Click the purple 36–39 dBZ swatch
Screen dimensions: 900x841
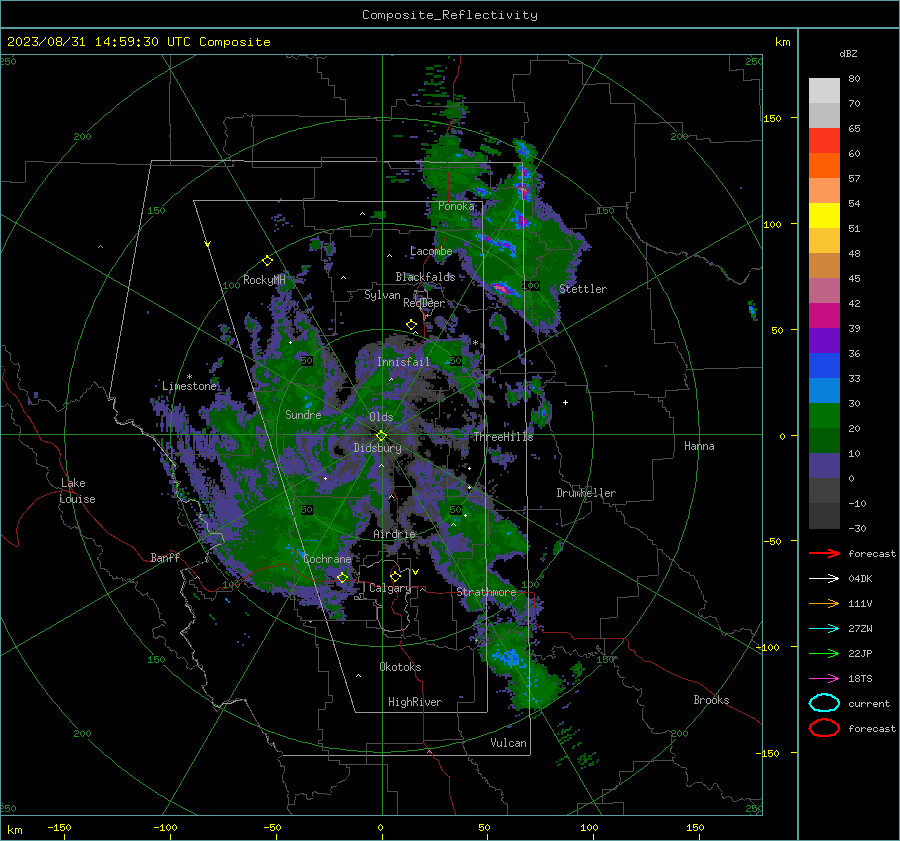click(824, 340)
